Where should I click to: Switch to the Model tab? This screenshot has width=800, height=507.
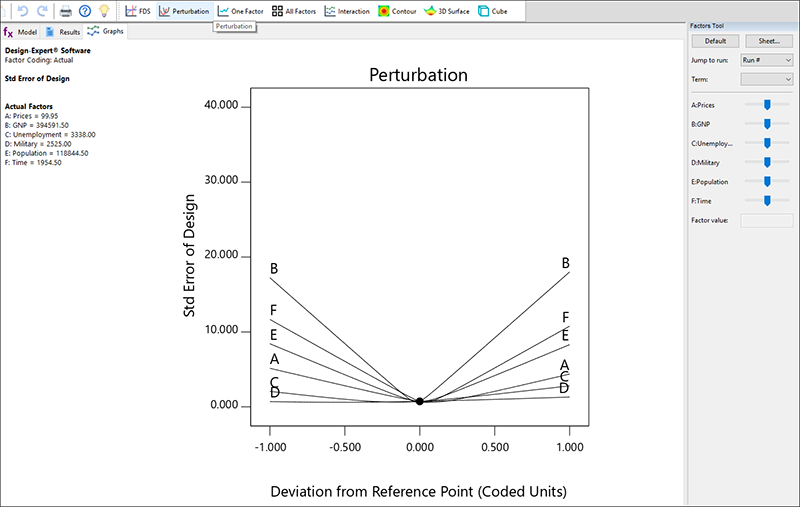click(21, 32)
